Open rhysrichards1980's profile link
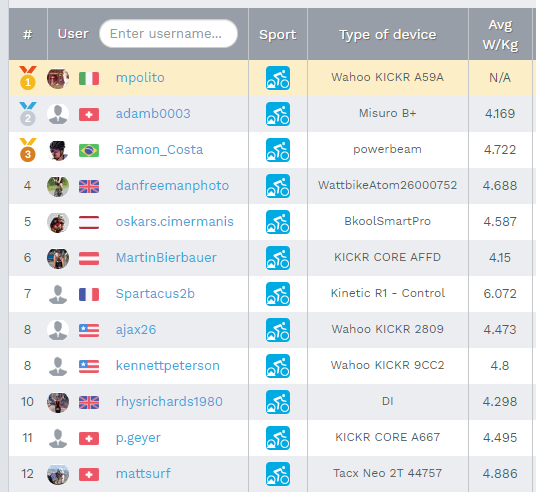536x492 pixels. coord(169,401)
